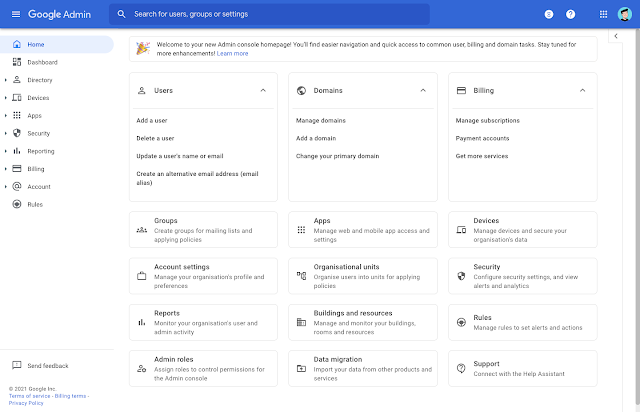Screen dimensions: 640x412
Task: Click the Add a user link
Action: tap(152, 120)
